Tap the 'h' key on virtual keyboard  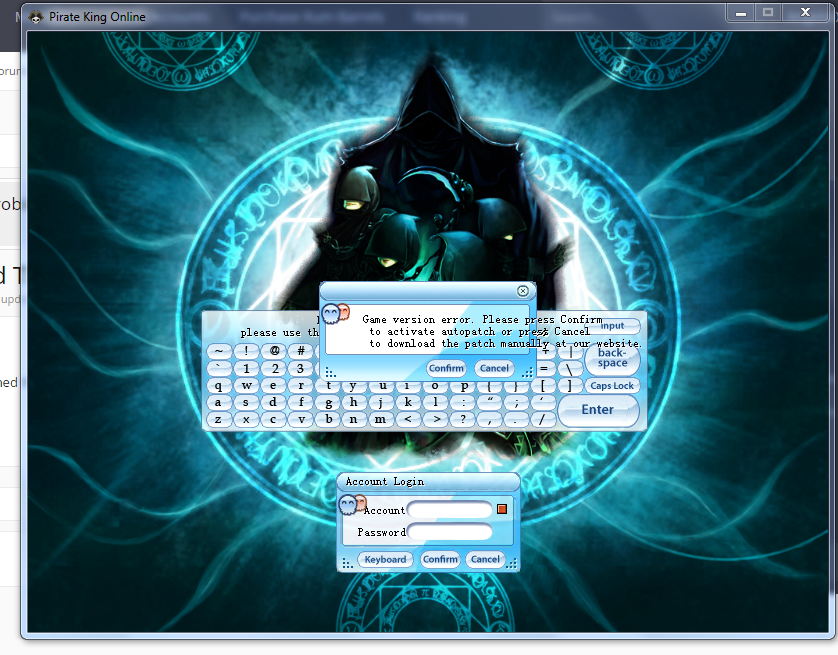[x=354, y=402]
